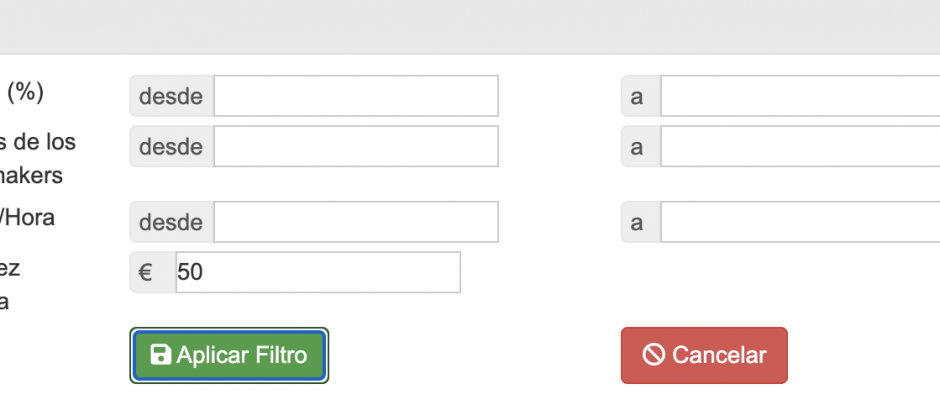Click the euro amount field containing 50
Image resolution: width=940 pixels, height=400 pixels.
(318, 272)
